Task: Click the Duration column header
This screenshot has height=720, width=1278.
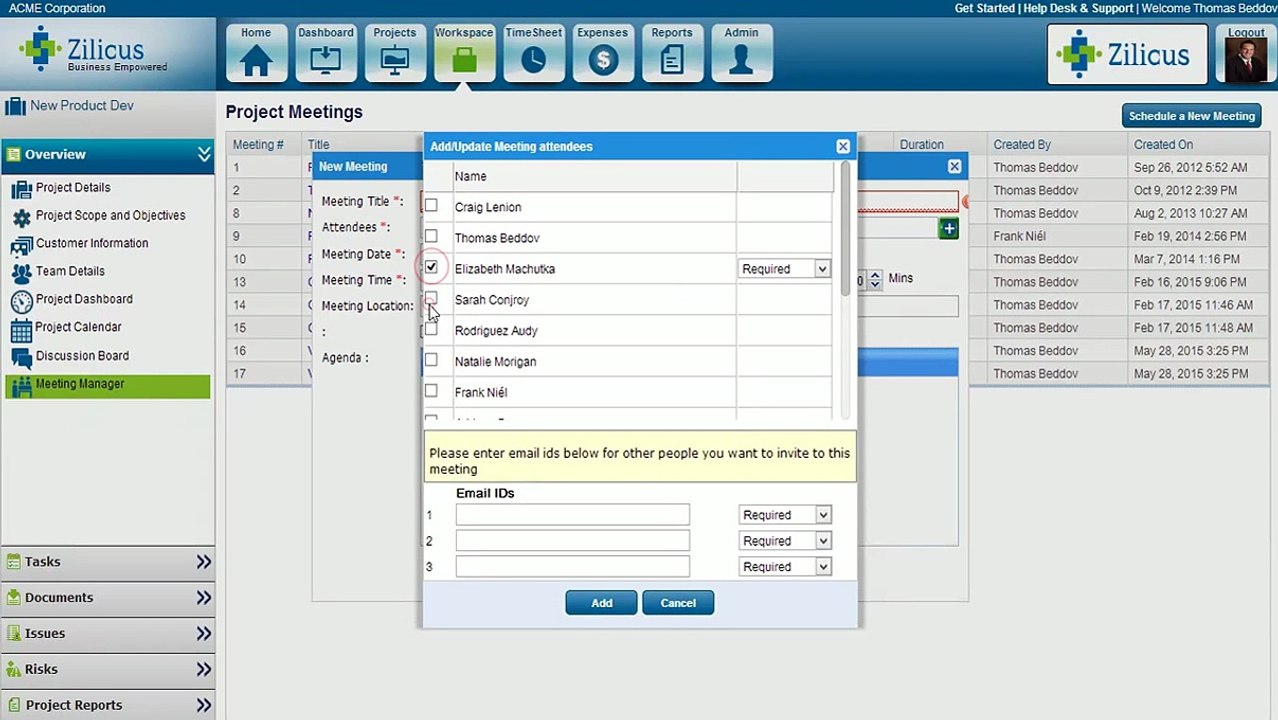Action: (x=921, y=145)
